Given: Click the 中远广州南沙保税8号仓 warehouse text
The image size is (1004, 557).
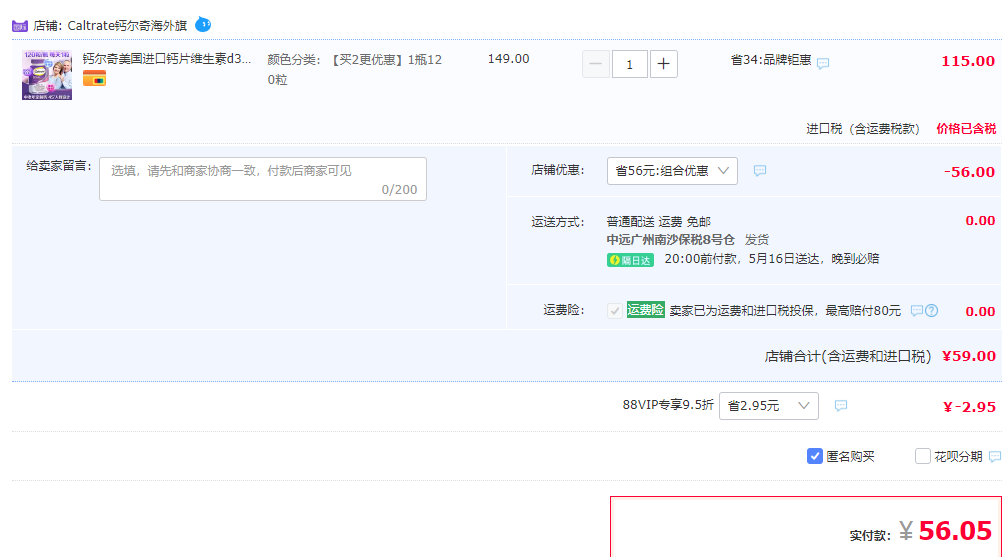Looking at the screenshot, I should (x=670, y=239).
